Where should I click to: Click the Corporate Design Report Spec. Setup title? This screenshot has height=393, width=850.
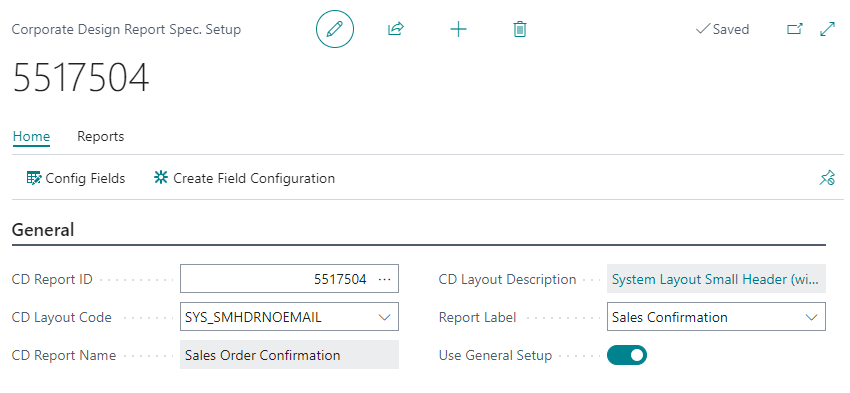coord(126,29)
